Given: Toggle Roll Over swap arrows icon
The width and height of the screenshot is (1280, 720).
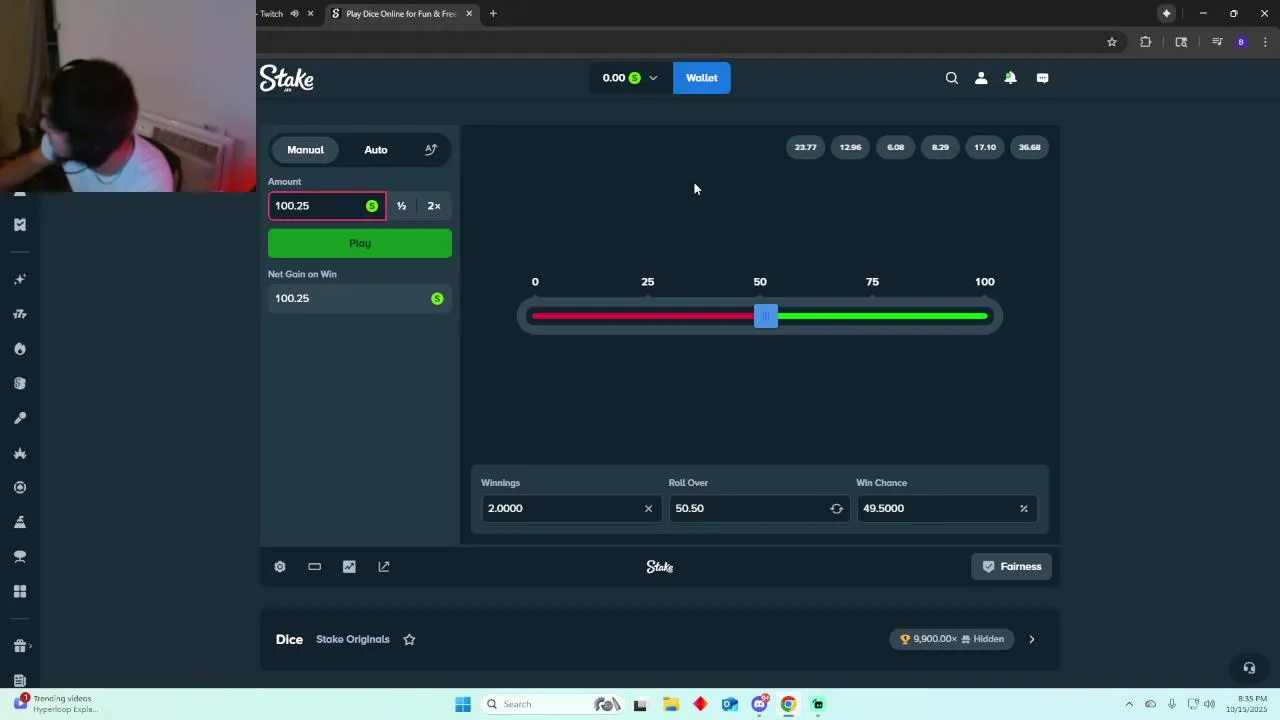Looking at the screenshot, I should [x=836, y=508].
